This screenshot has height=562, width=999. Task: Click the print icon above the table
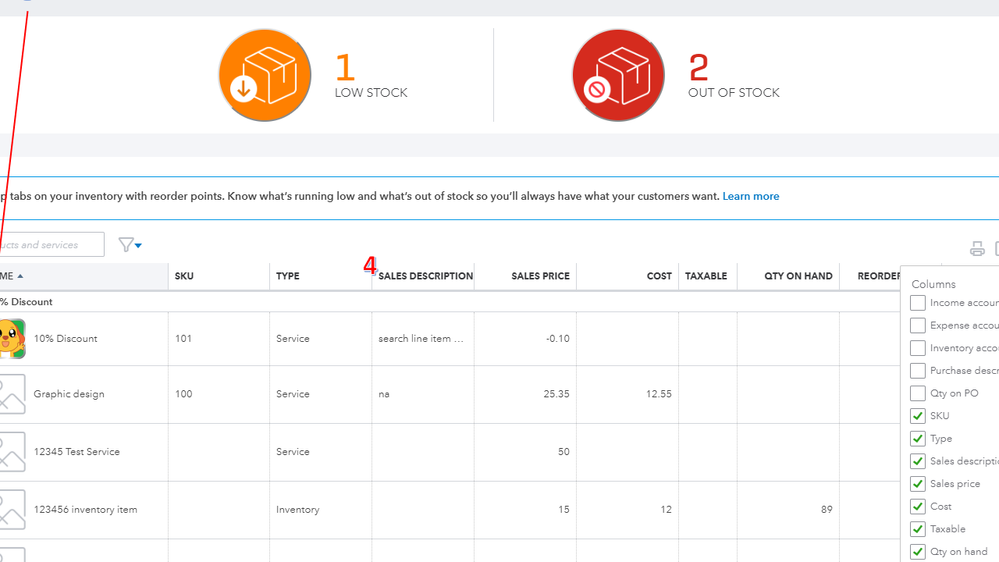977,249
